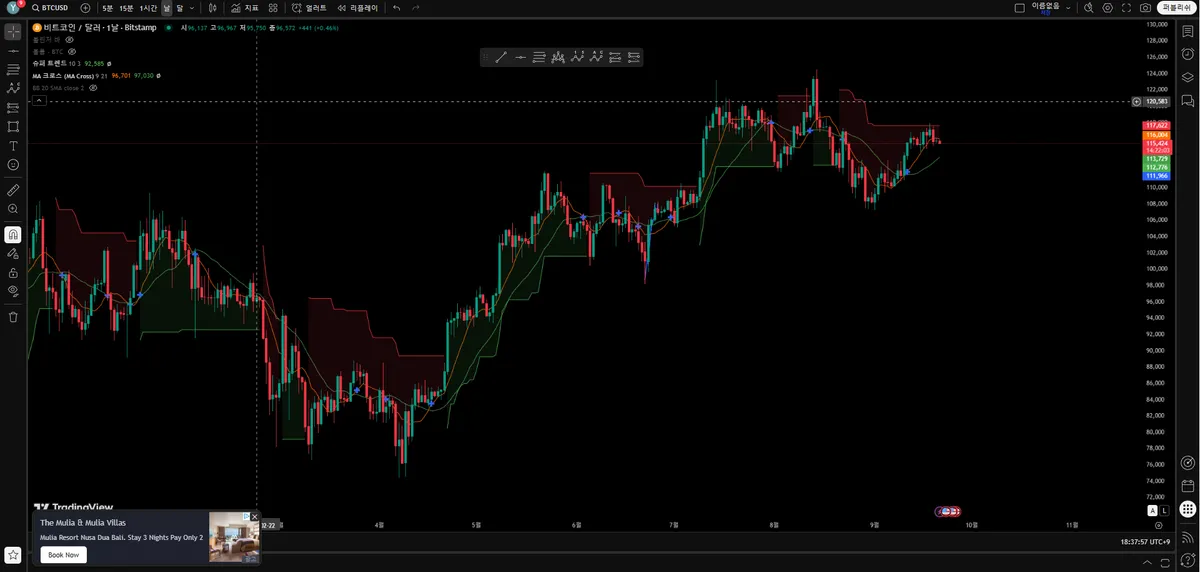Toggle visibility of the 볼린저 밴드 indicator
Viewport: 1200px width, 572px height.
pyautogui.click(x=70, y=39)
